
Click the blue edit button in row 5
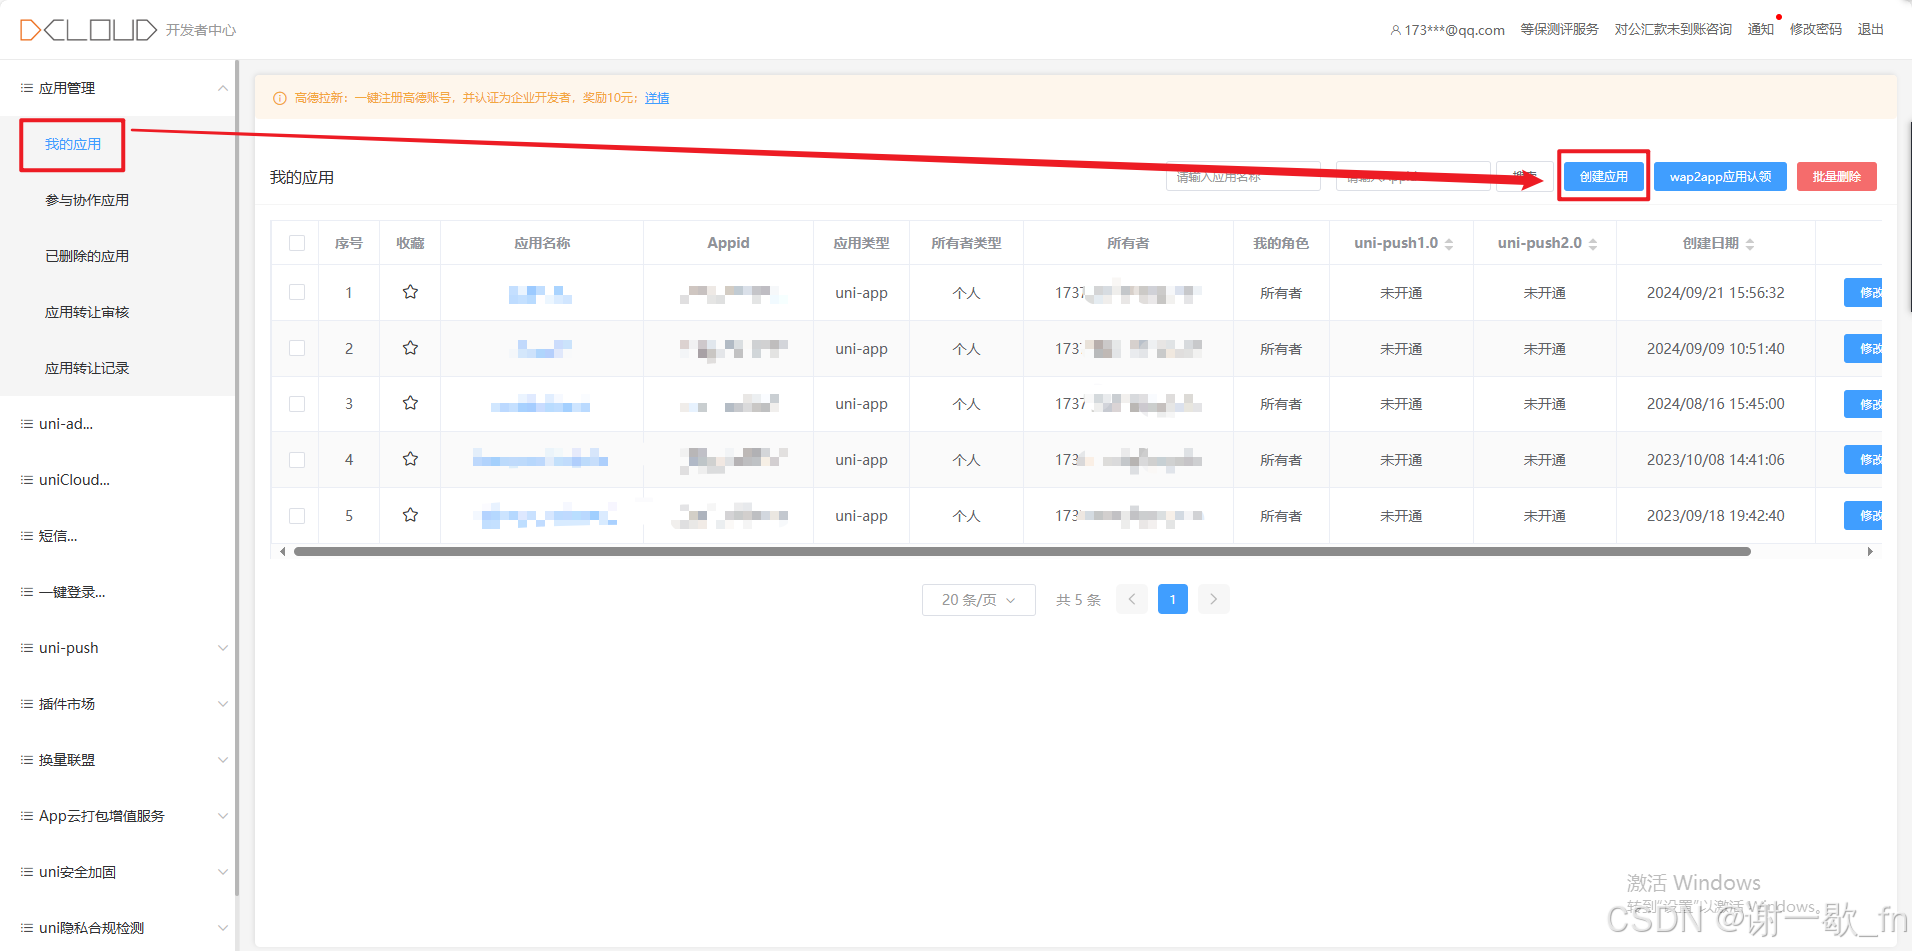tap(1863, 515)
